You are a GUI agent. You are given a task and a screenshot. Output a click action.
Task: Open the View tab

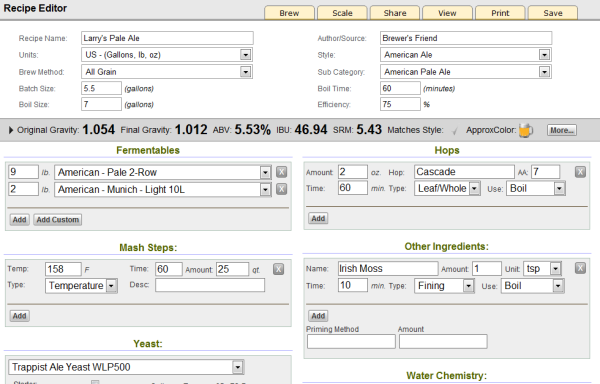[447, 13]
